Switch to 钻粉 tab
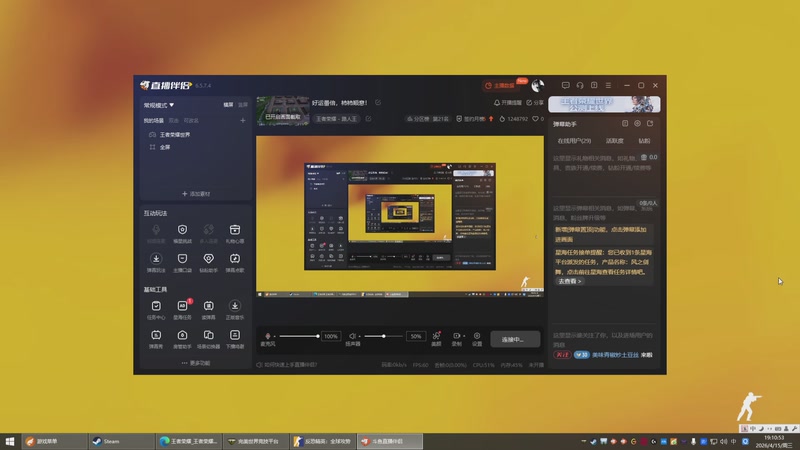Image resolution: width=800 pixels, height=450 pixels. pos(644,141)
